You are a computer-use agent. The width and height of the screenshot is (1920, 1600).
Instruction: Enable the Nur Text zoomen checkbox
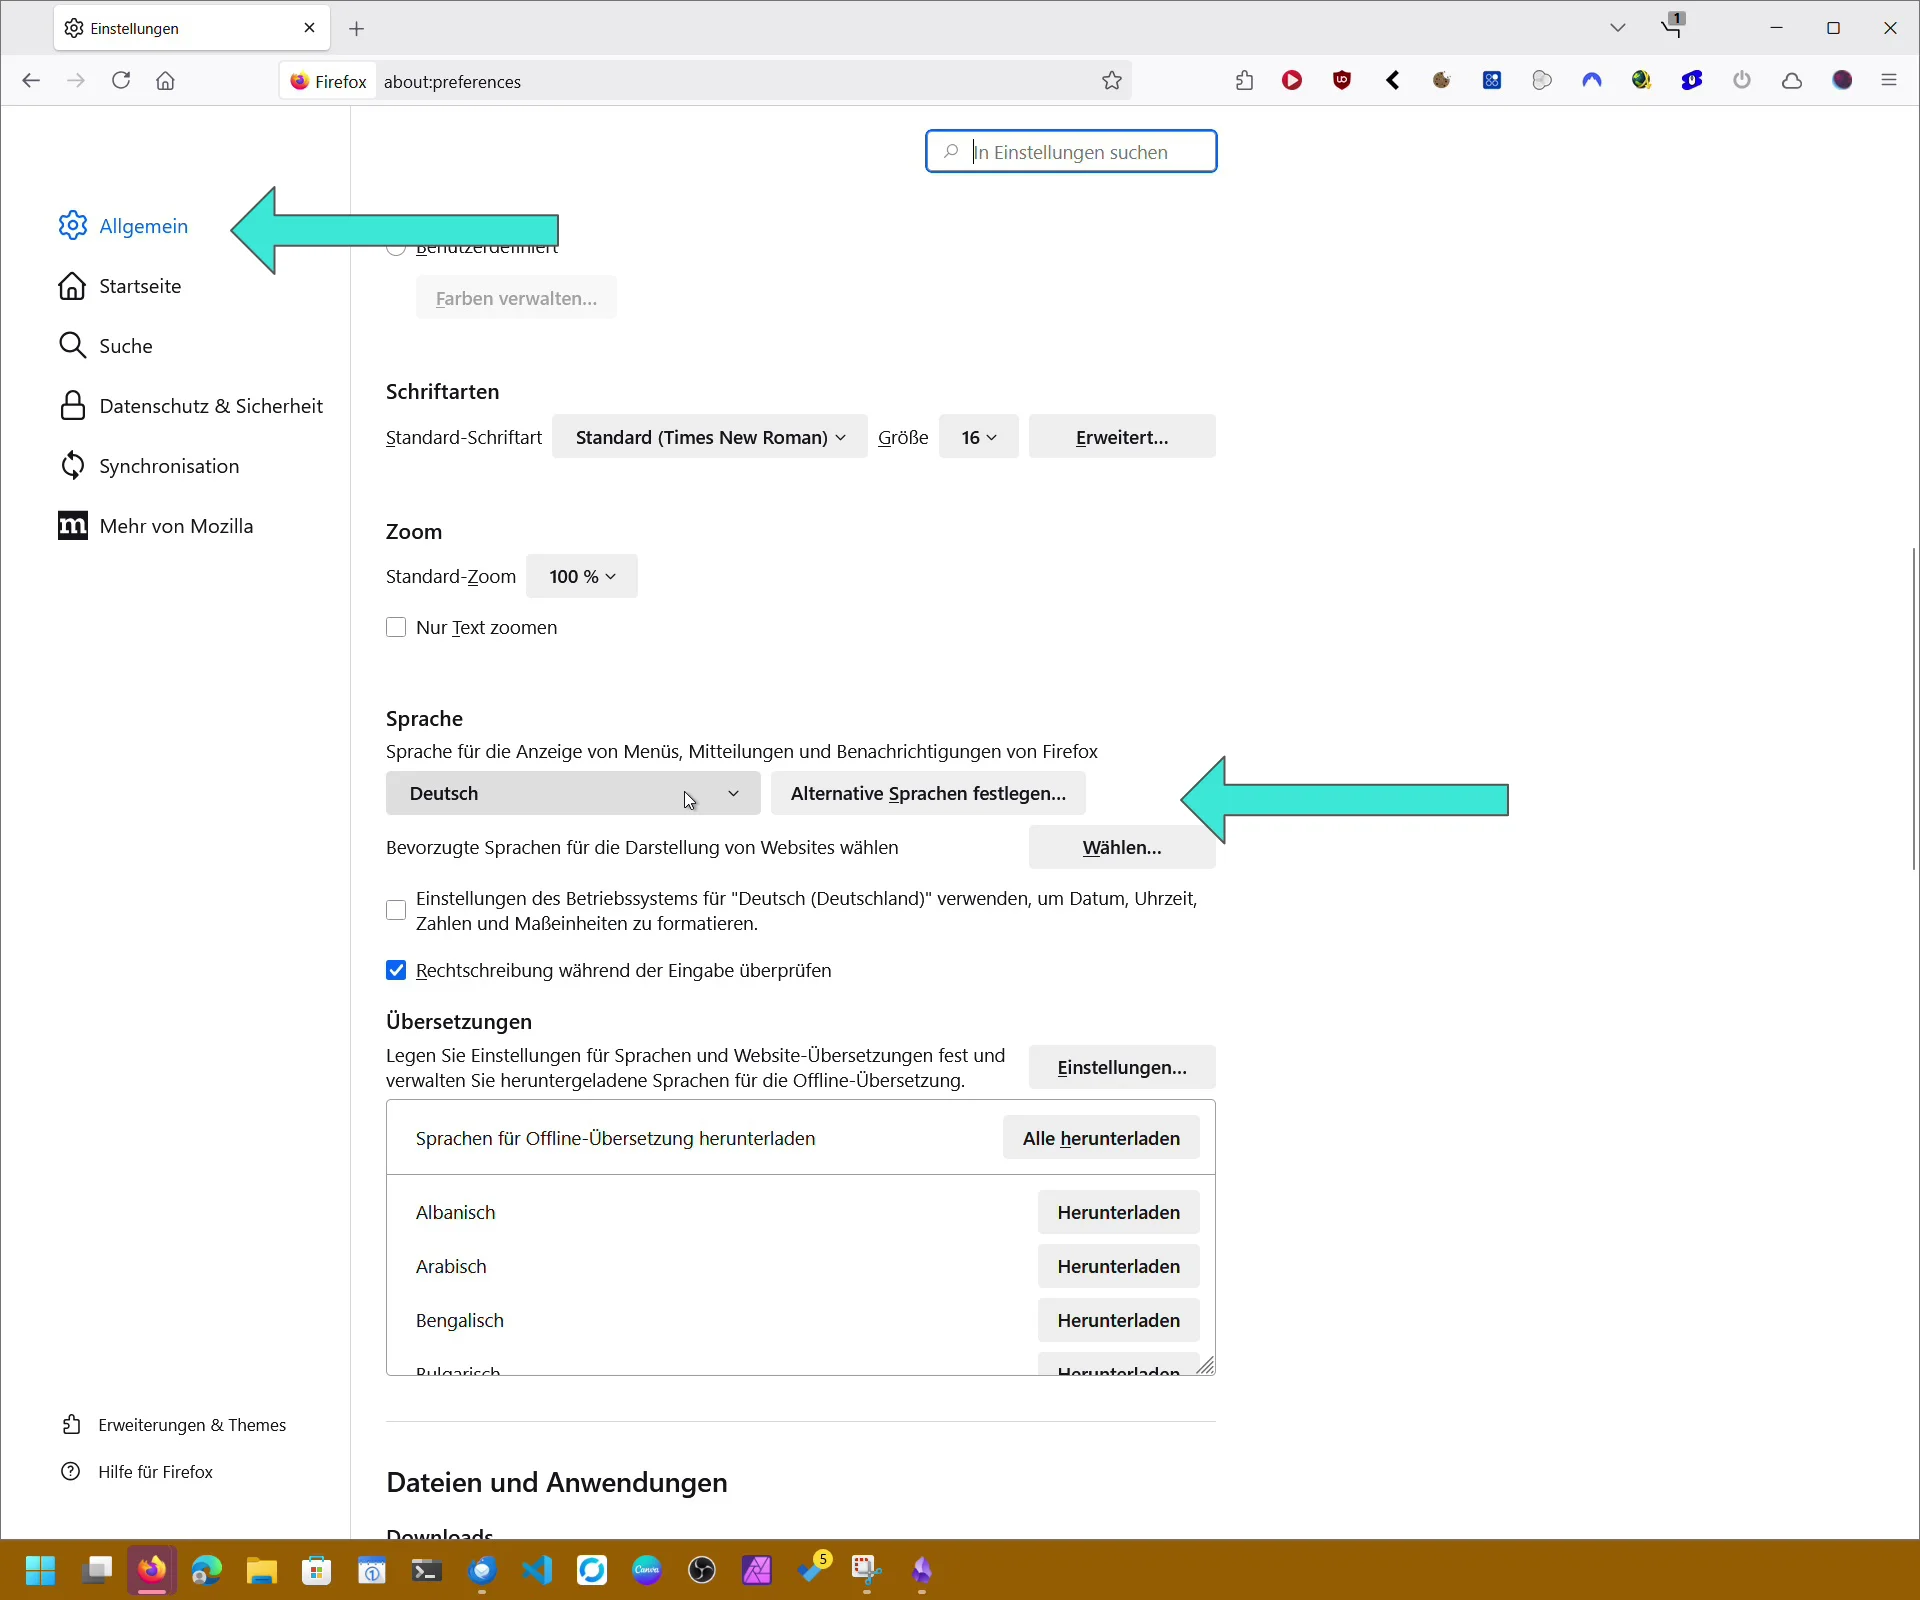pos(396,627)
